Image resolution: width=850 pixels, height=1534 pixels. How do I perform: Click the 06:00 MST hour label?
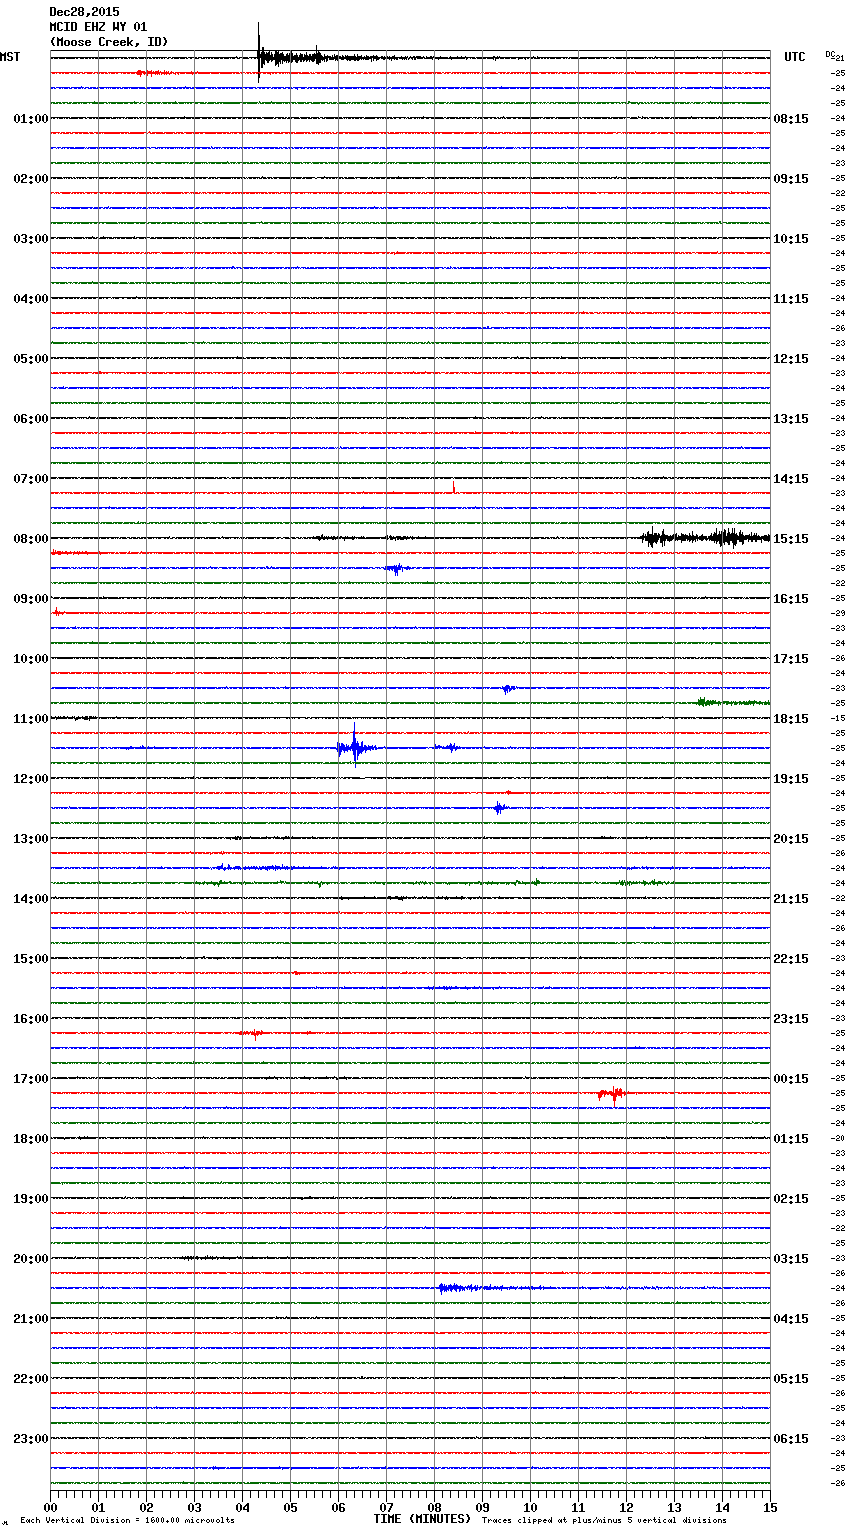[x=31, y=418]
